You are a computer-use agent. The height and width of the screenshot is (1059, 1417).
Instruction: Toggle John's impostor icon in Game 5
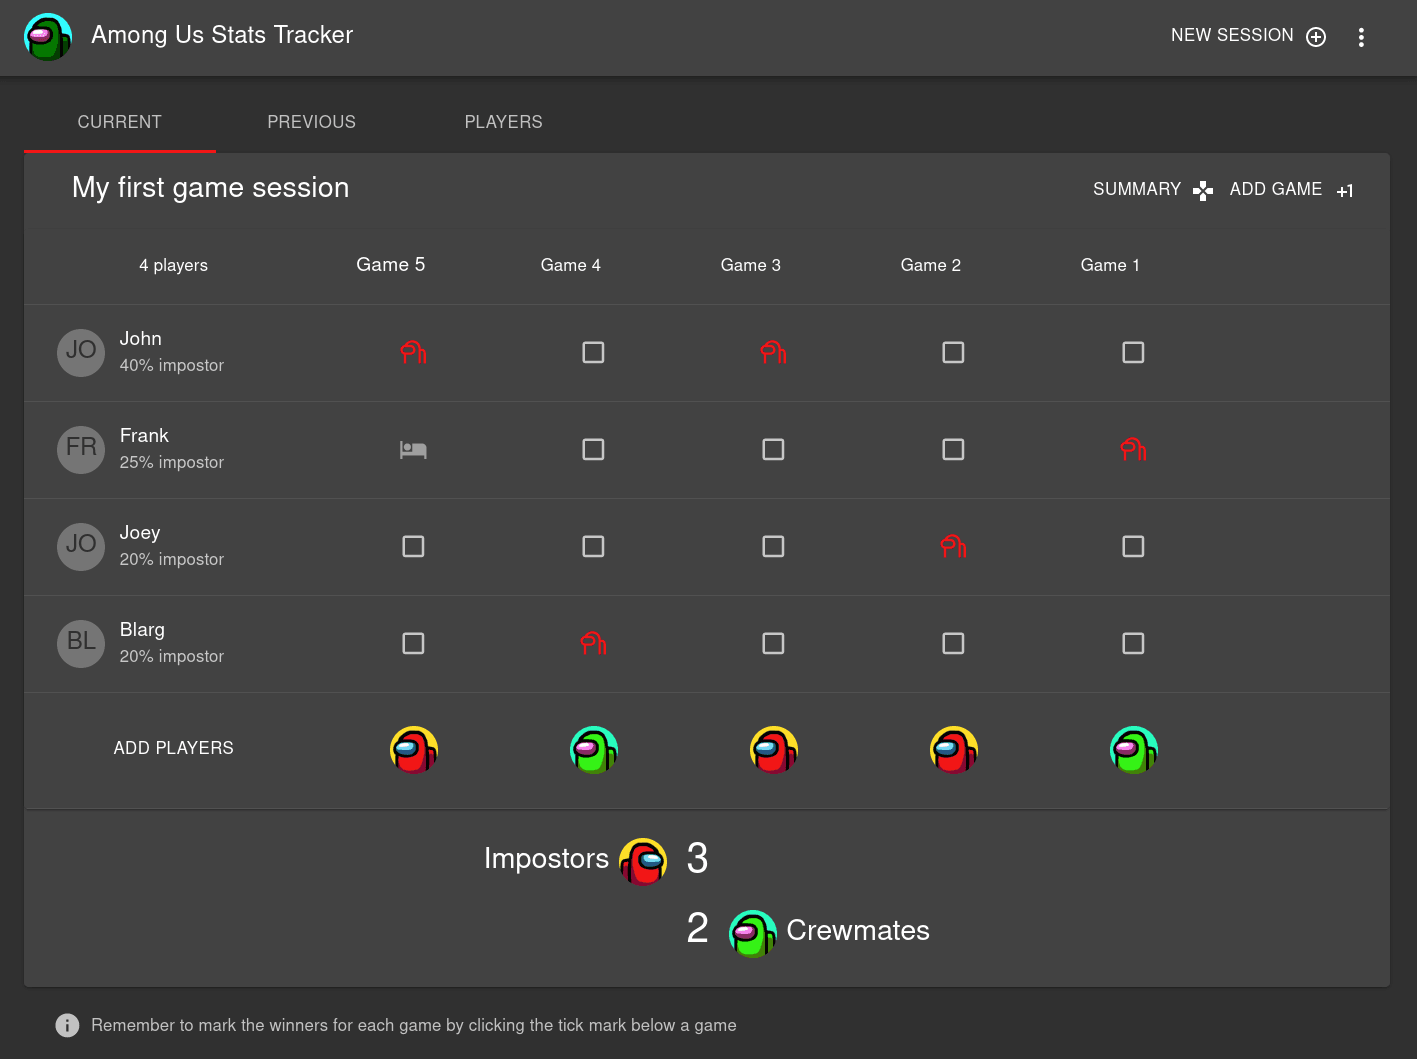(413, 352)
